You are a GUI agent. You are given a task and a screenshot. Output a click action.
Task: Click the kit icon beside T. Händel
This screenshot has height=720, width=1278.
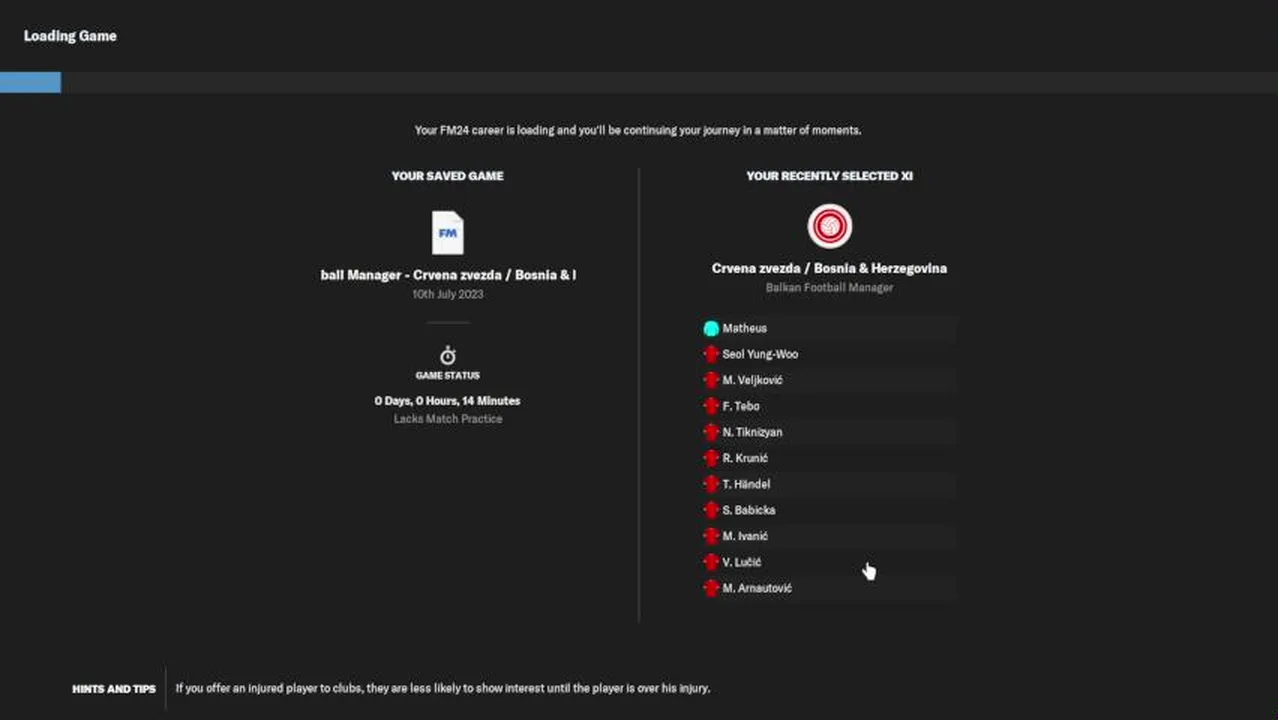711,484
